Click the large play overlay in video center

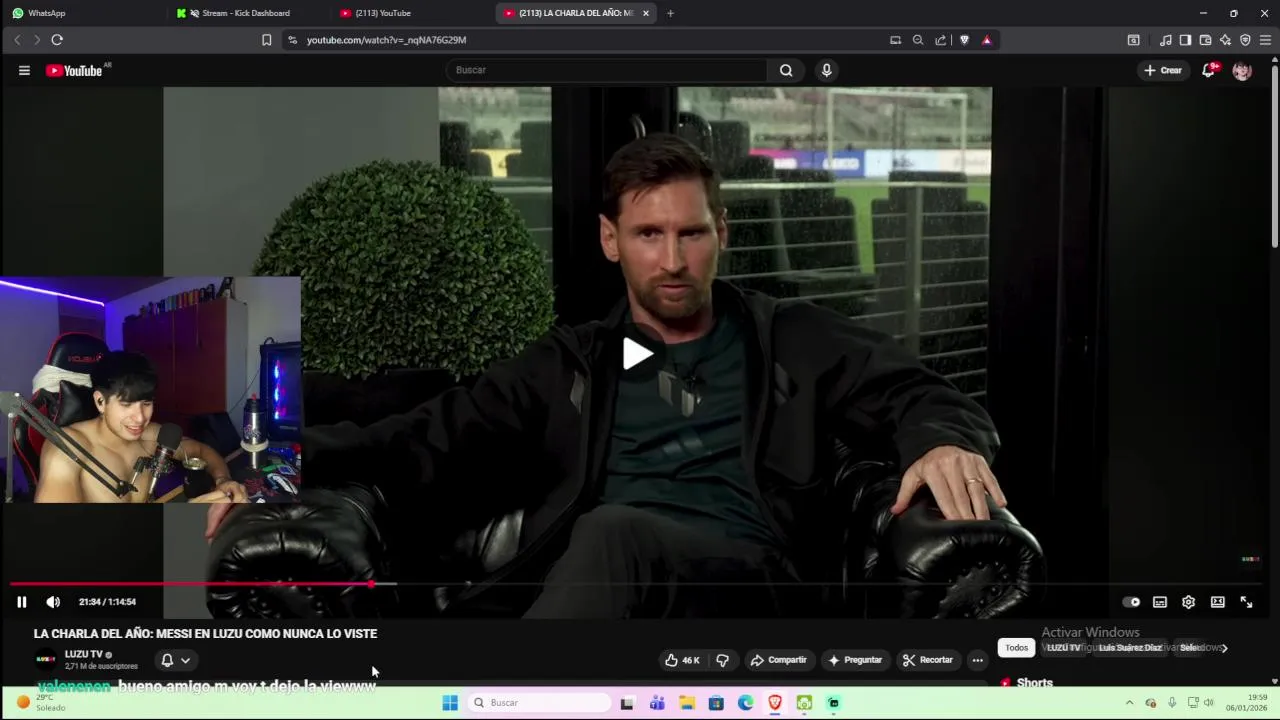[x=638, y=353]
